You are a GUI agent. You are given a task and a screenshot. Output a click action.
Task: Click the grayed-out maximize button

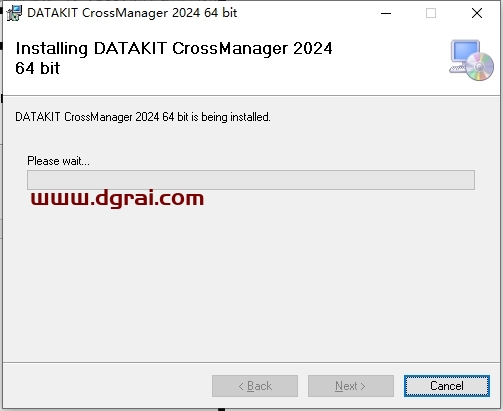click(x=431, y=13)
